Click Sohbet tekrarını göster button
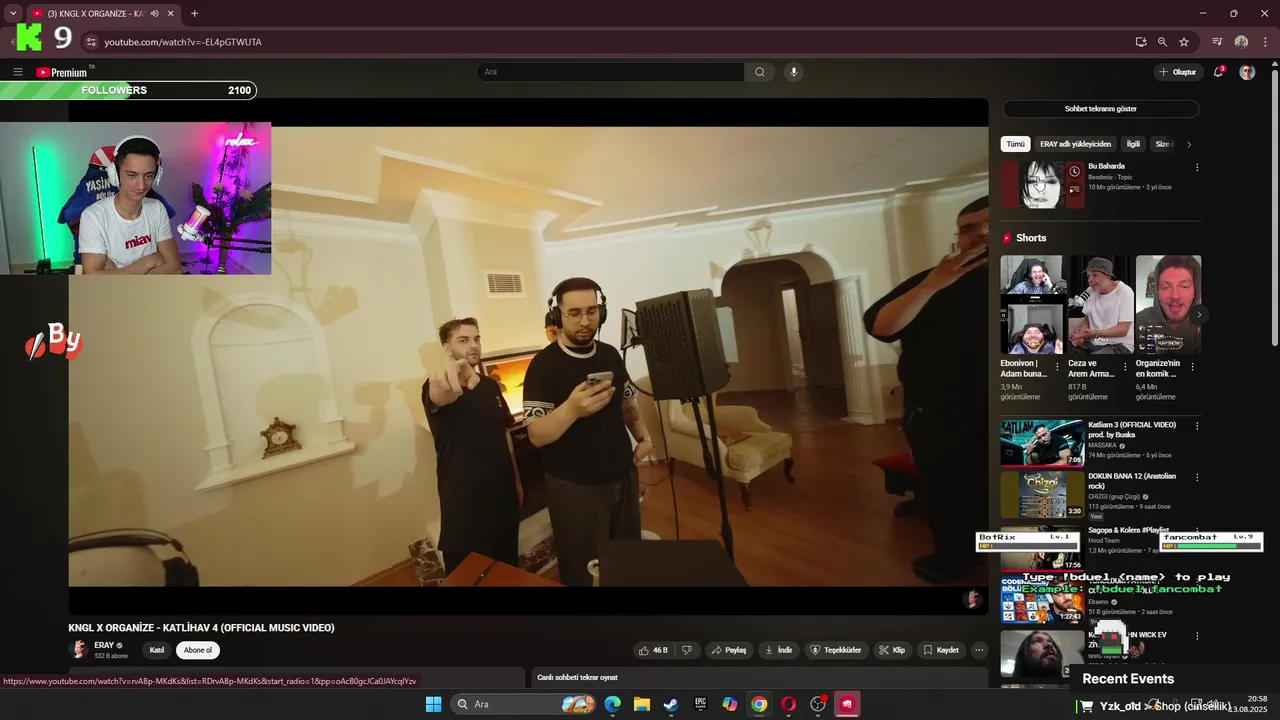 1100,108
